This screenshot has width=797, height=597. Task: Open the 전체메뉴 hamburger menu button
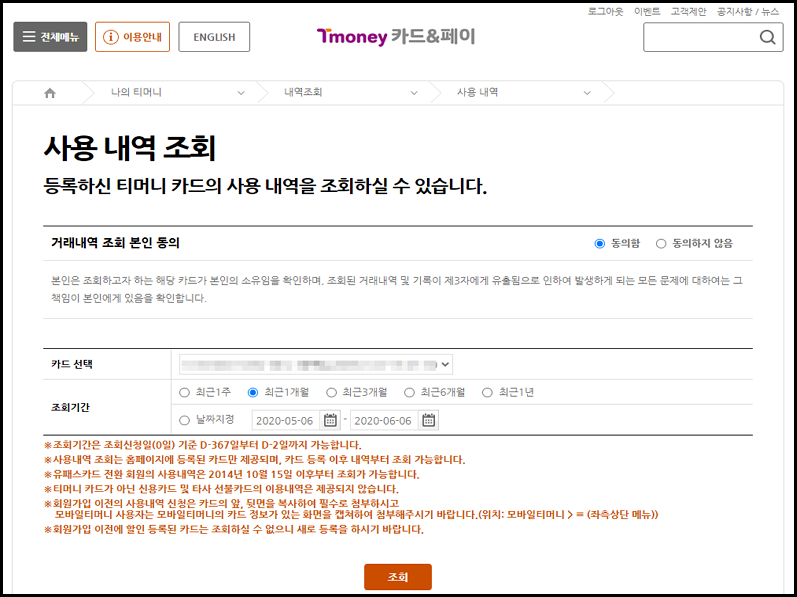pos(50,37)
